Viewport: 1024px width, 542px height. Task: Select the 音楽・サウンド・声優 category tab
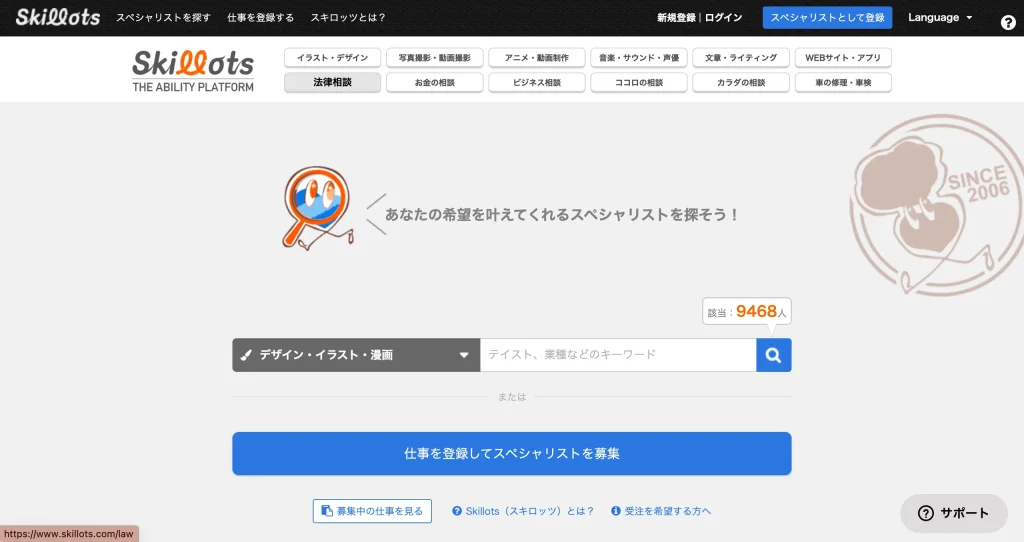[x=639, y=57]
